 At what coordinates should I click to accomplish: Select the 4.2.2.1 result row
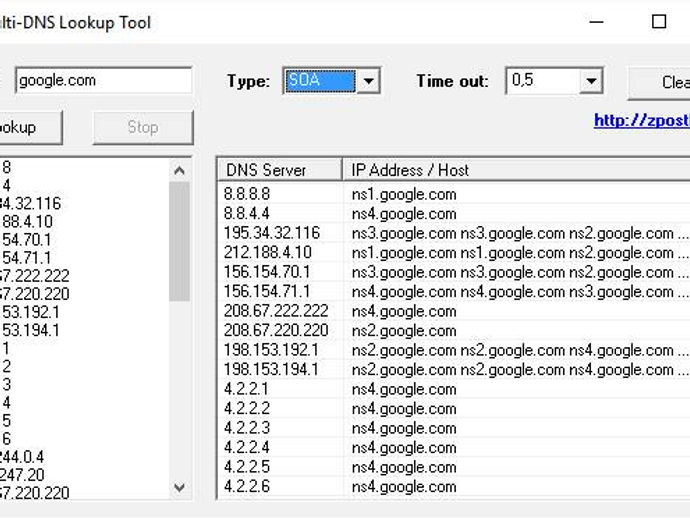click(x=454, y=389)
